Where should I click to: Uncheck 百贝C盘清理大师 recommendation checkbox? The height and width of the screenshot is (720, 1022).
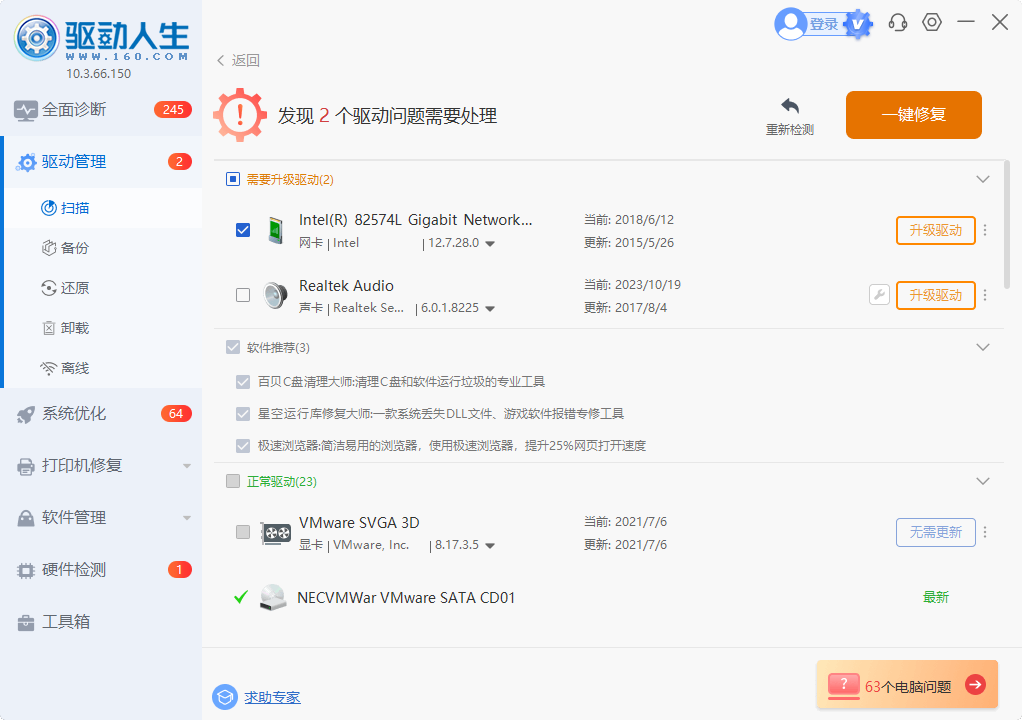243,382
